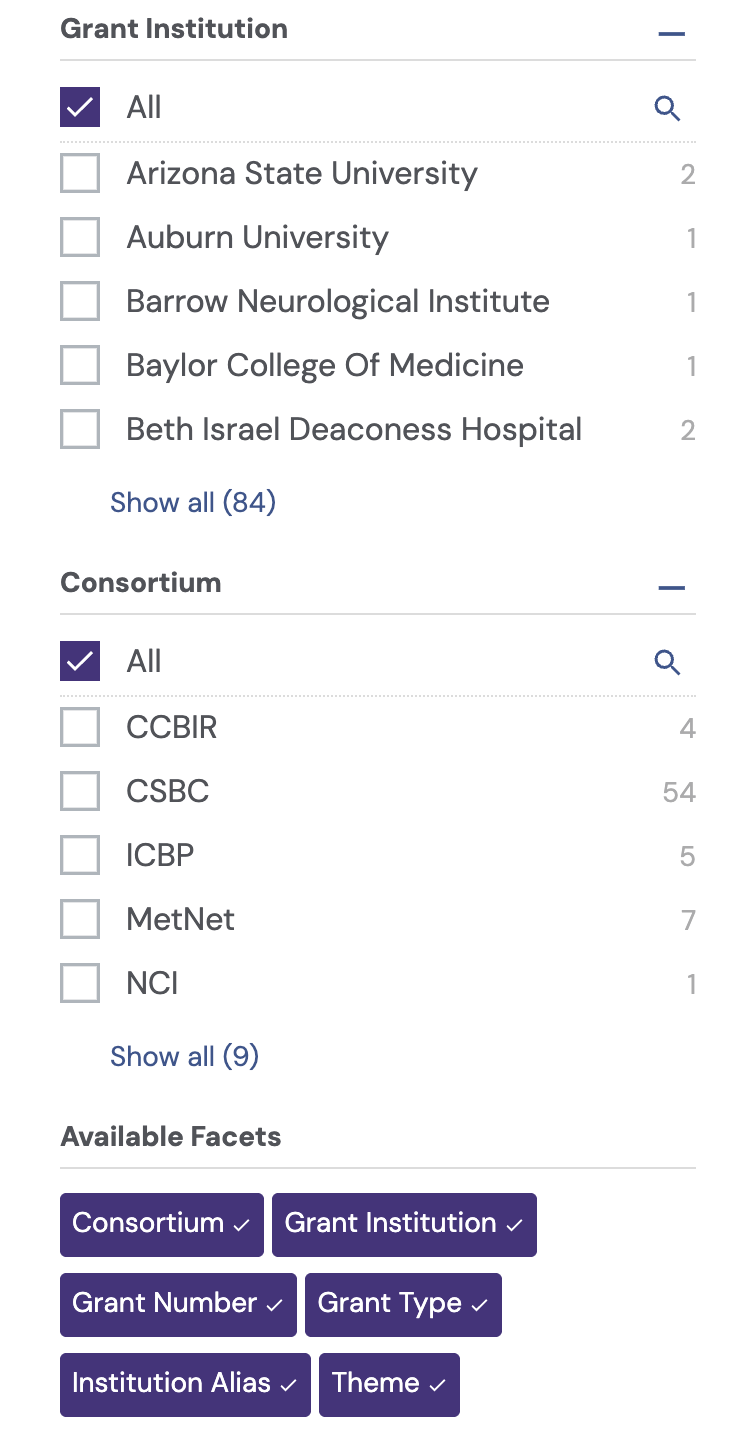Select the CSBC consortium checkbox
The image size is (738, 1448).
pos(80,791)
